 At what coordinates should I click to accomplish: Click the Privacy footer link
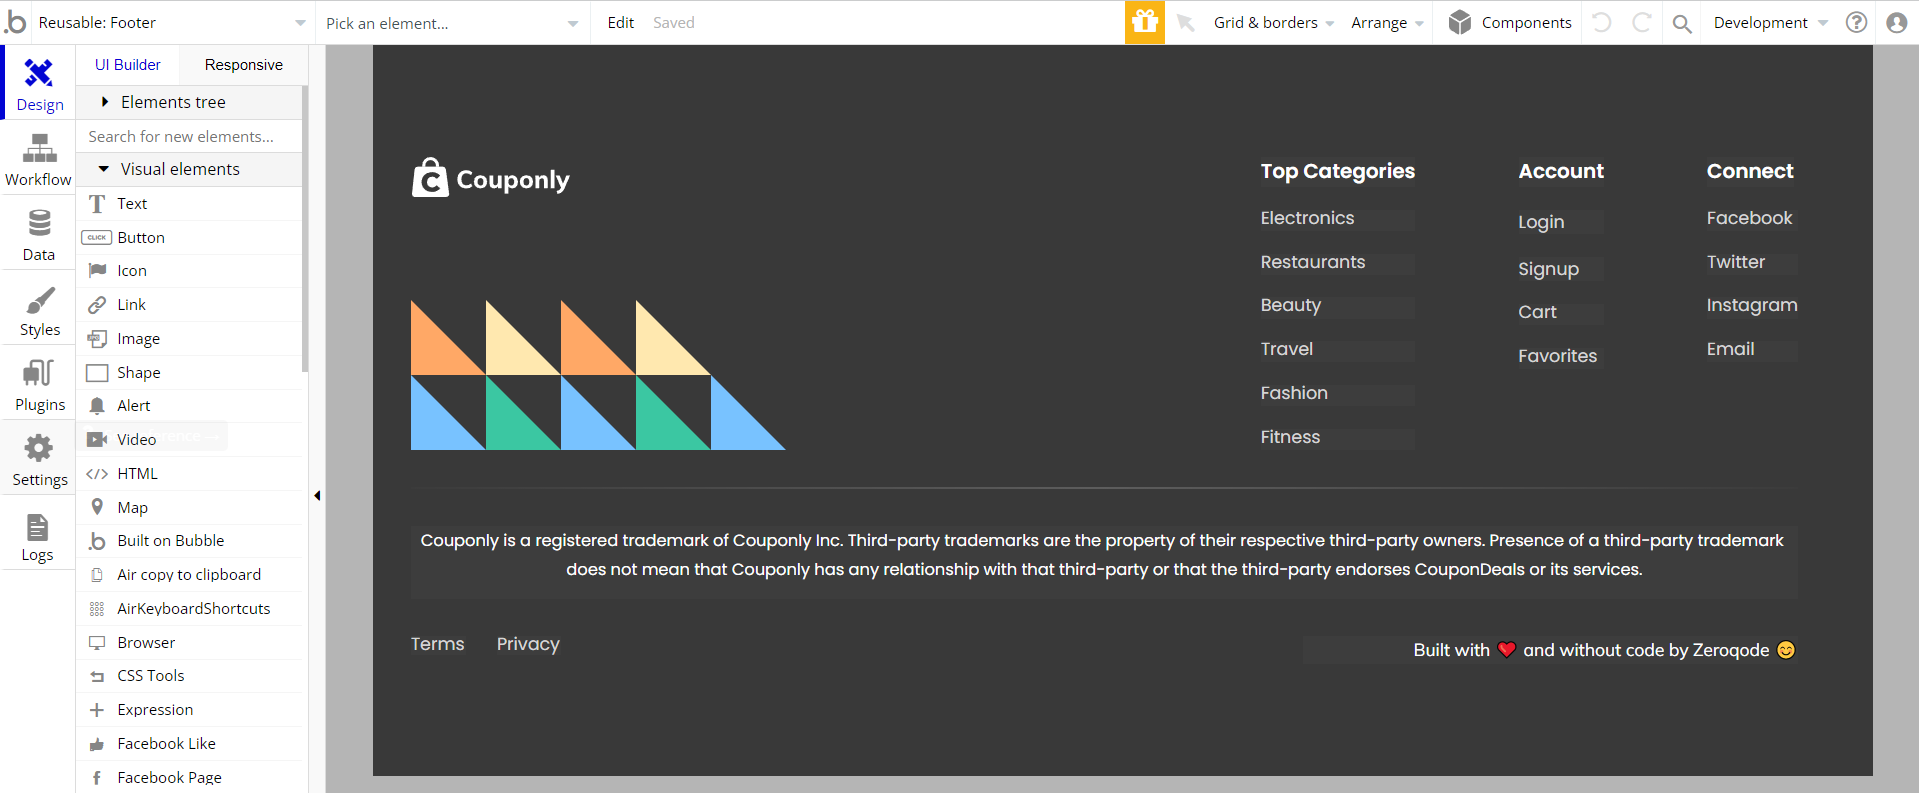[528, 644]
